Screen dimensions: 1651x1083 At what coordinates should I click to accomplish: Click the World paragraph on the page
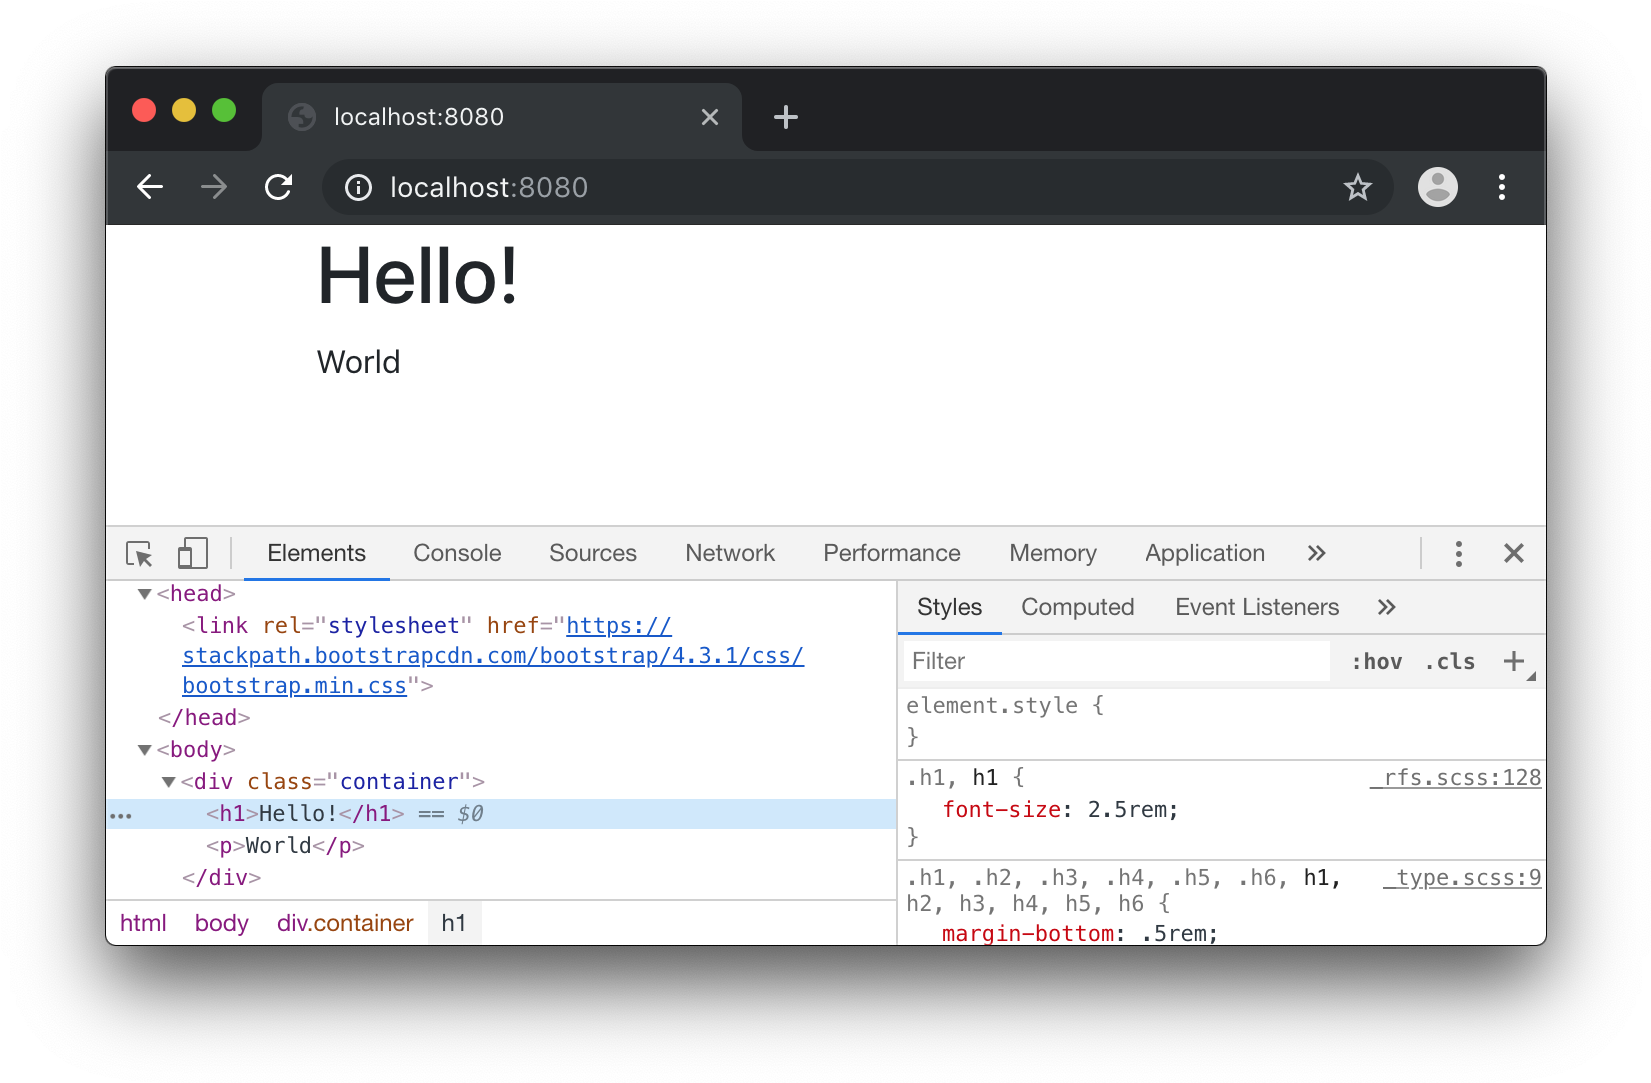click(x=358, y=362)
